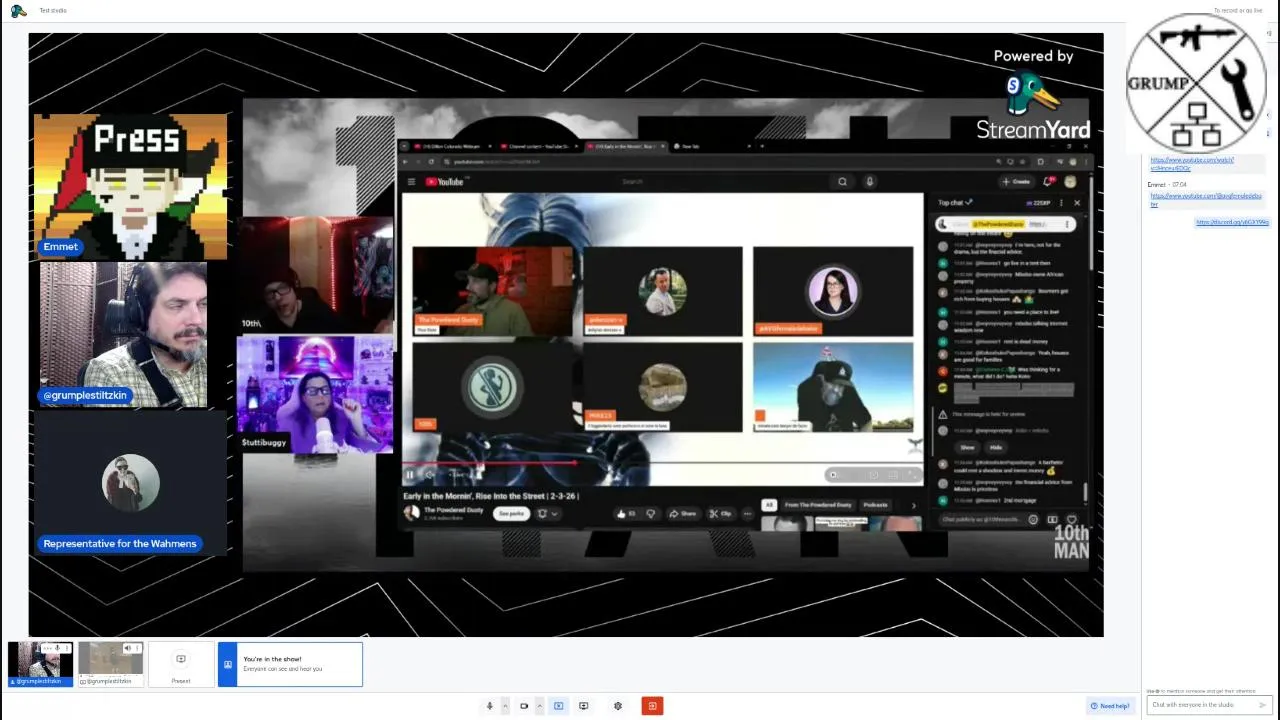This screenshot has height=720, width=1280.
Task: Click the YouTube account avatar
Action: [1071, 182]
